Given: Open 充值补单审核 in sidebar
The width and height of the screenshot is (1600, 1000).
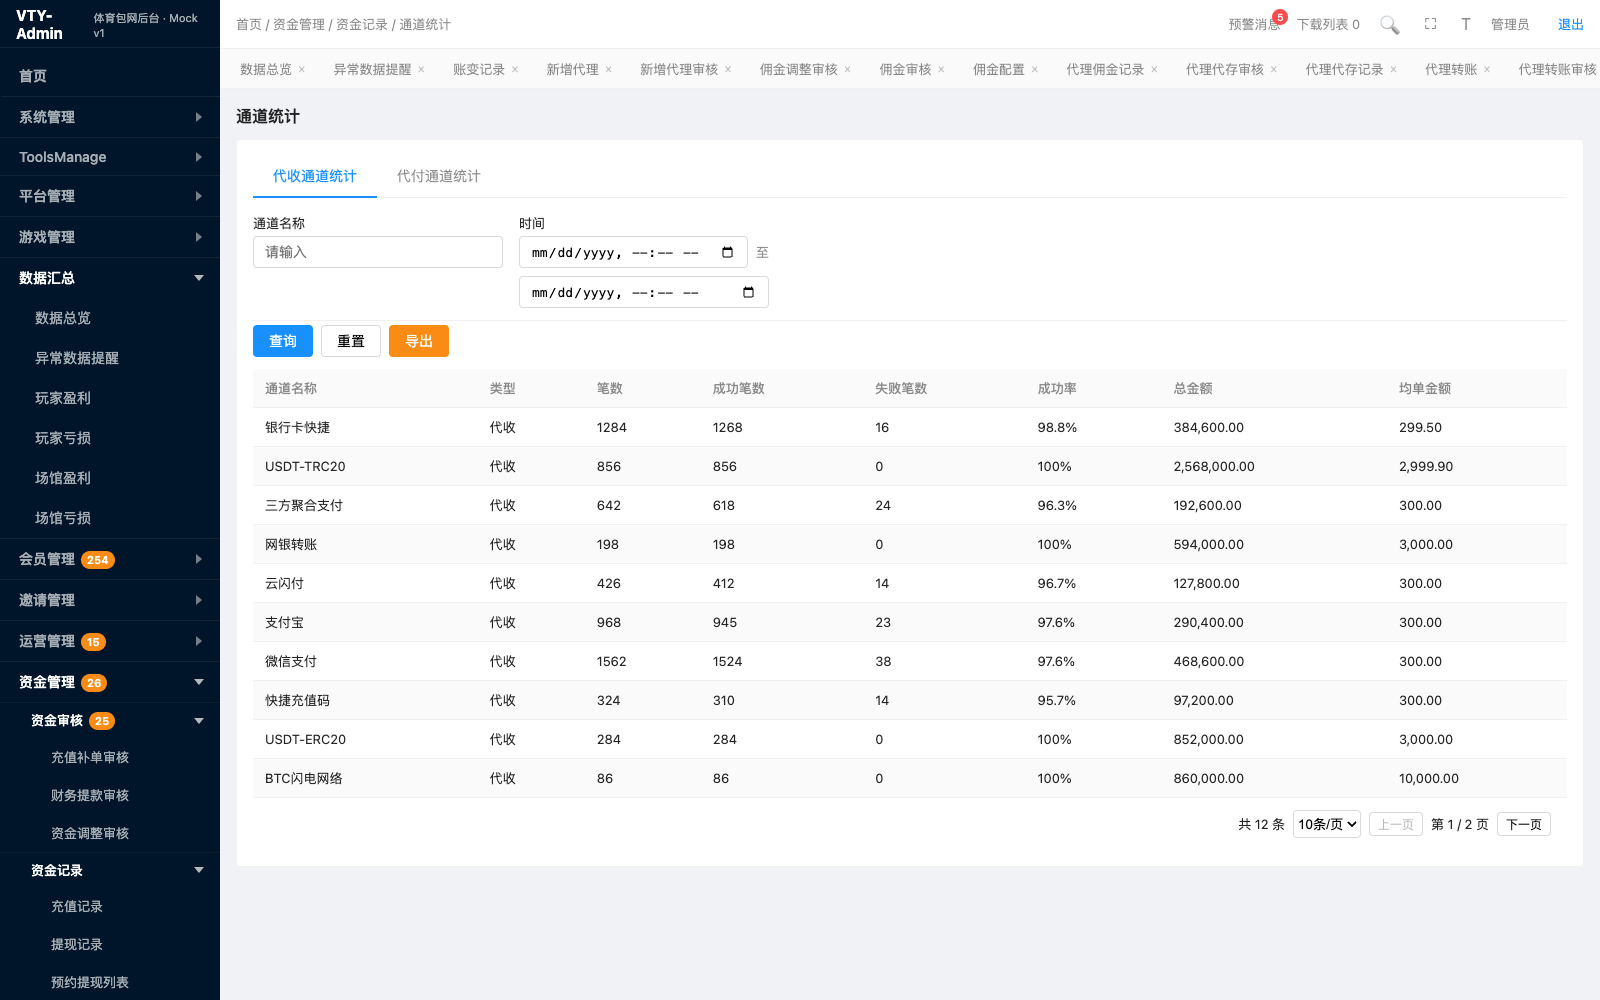Looking at the screenshot, I should tap(110, 758).
